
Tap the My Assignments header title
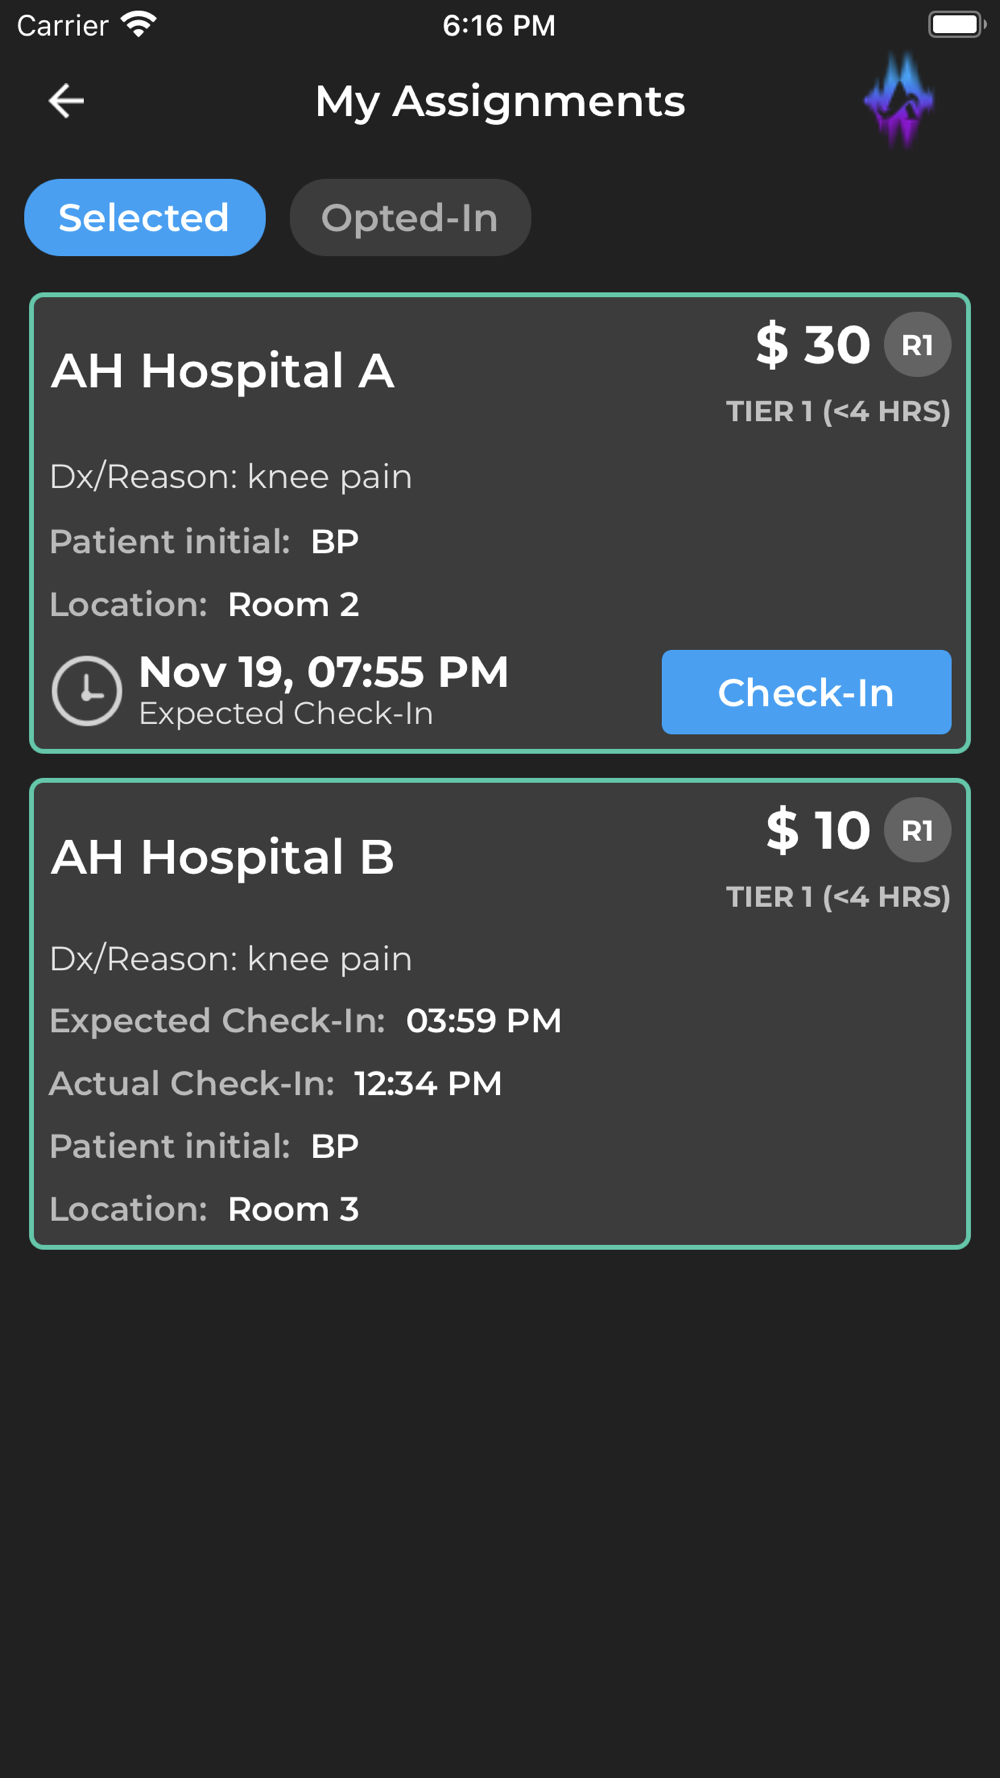[500, 101]
